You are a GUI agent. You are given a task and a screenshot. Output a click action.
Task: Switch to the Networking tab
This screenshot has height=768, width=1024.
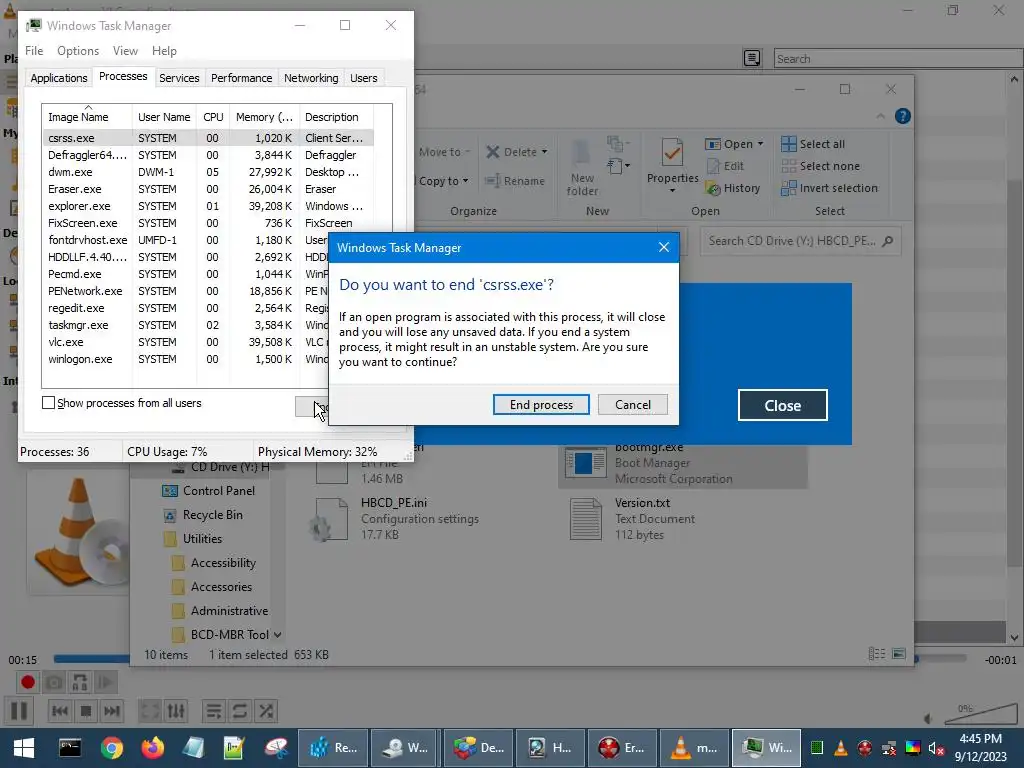click(x=311, y=78)
